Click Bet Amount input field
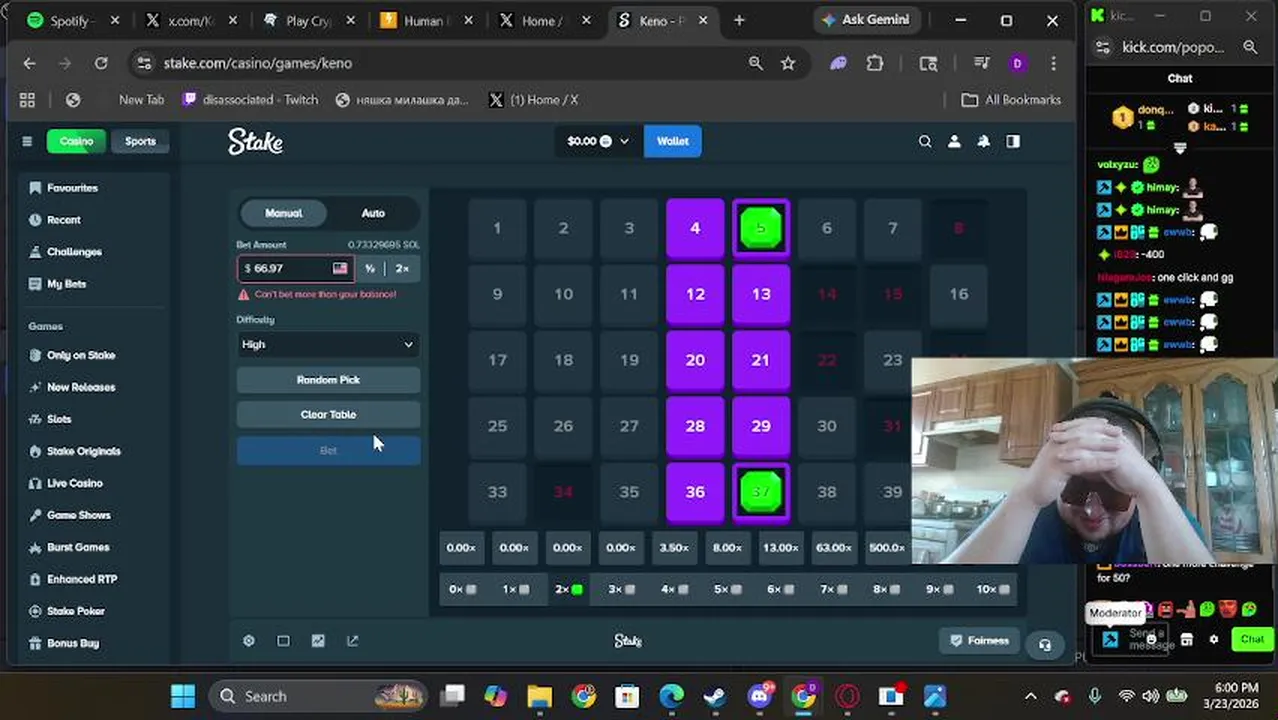This screenshot has width=1278, height=720. point(296,268)
